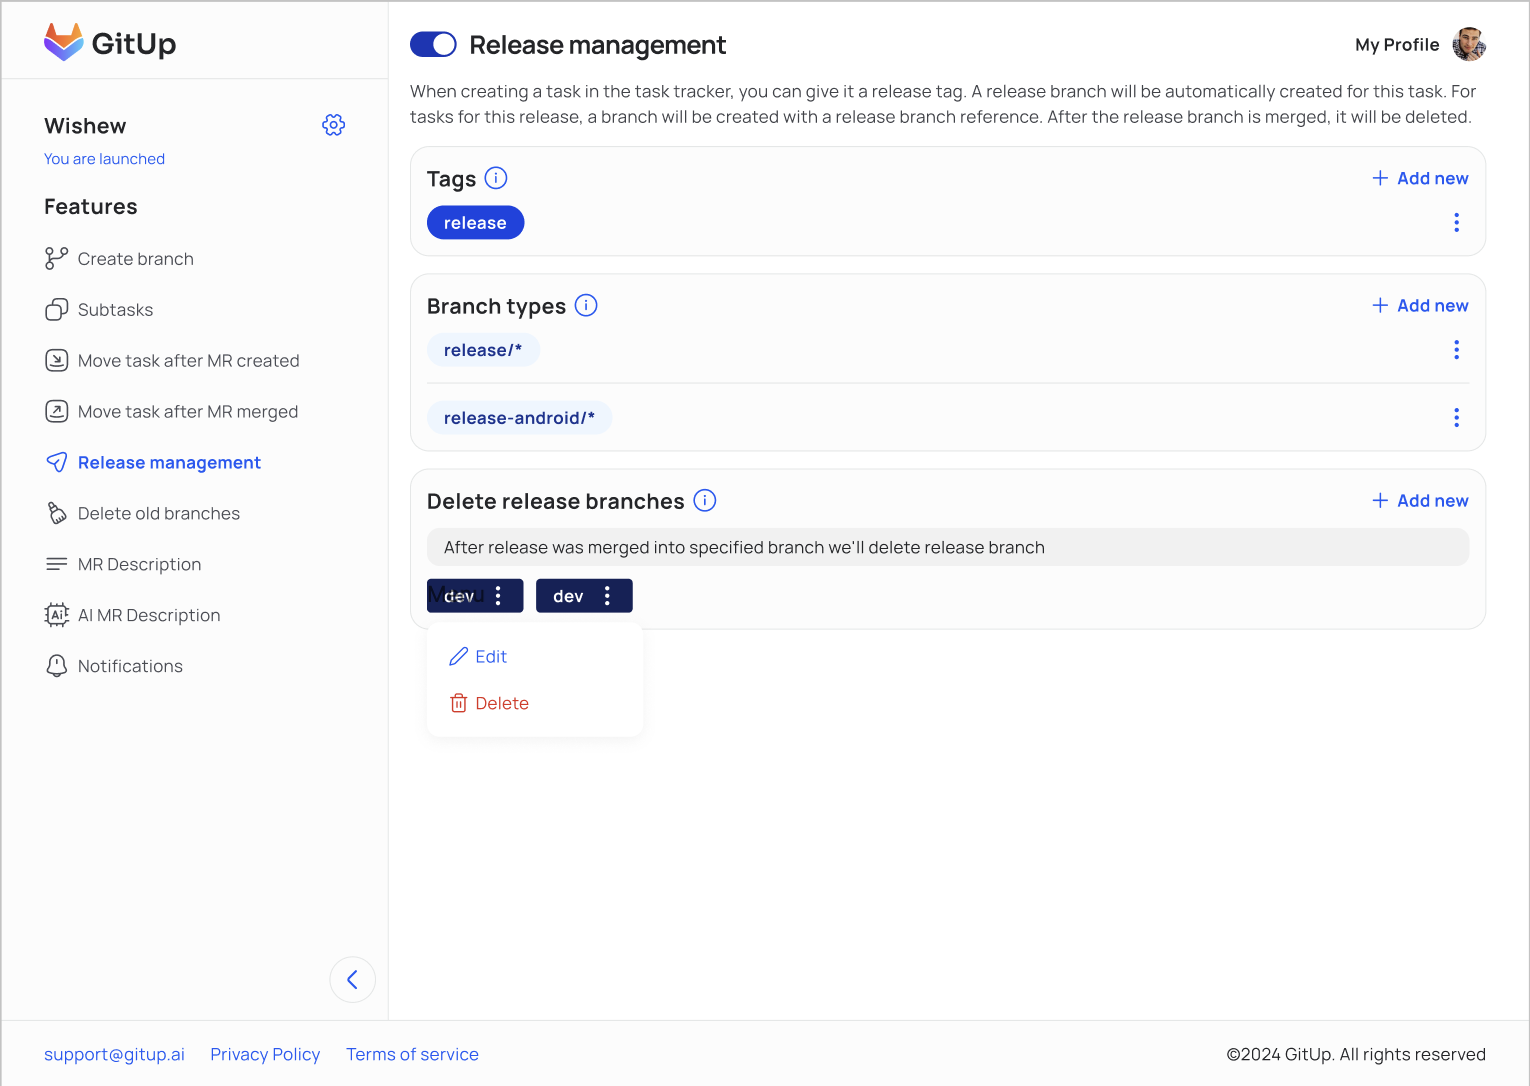Collapse the sidebar with the chevron button
The image size is (1530, 1086).
[x=353, y=980]
